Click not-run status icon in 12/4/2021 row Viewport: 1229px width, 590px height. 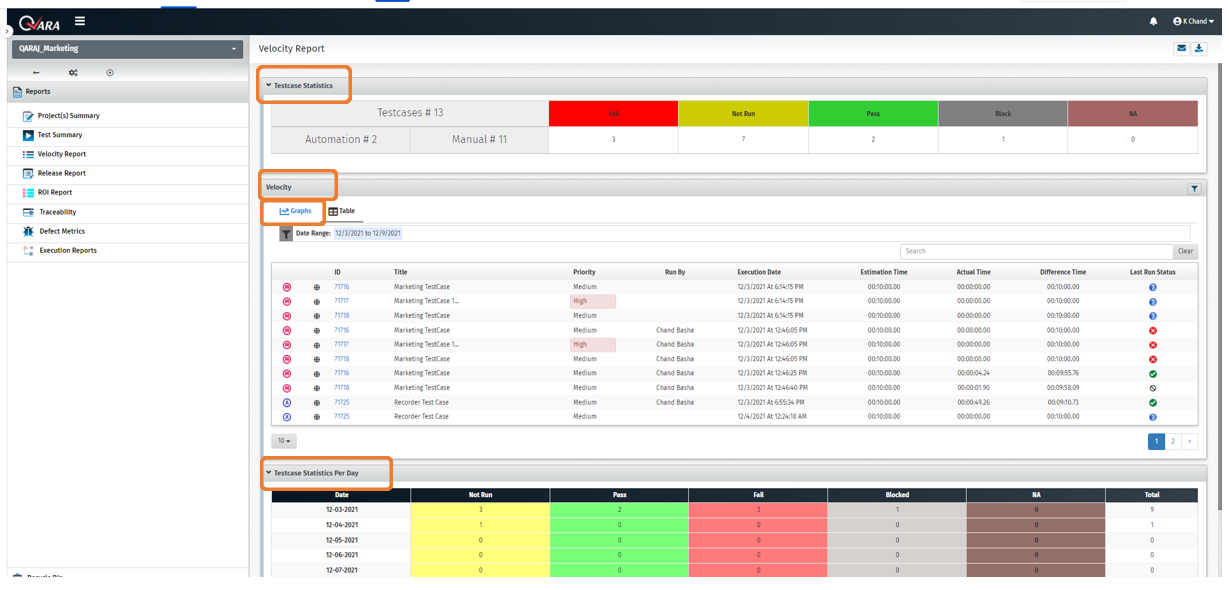pyautogui.click(x=1153, y=417)
